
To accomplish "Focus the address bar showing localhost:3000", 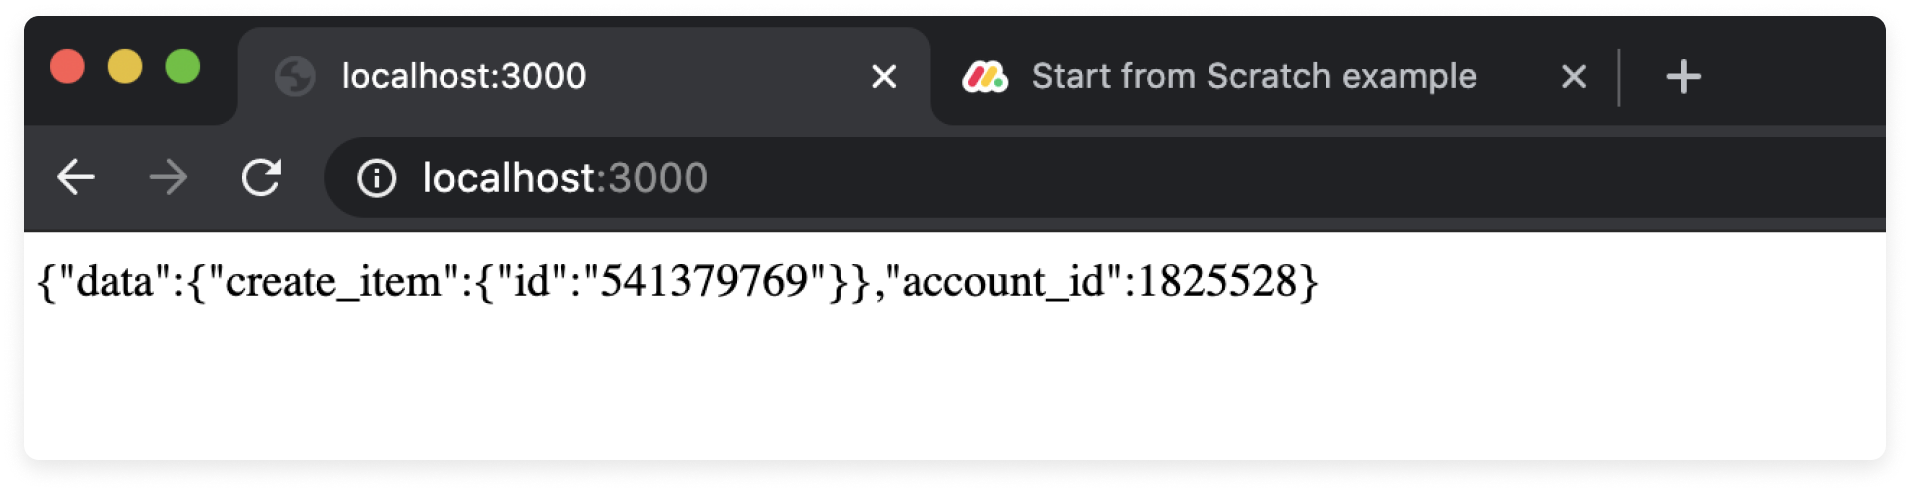I will coord(1100,178).
